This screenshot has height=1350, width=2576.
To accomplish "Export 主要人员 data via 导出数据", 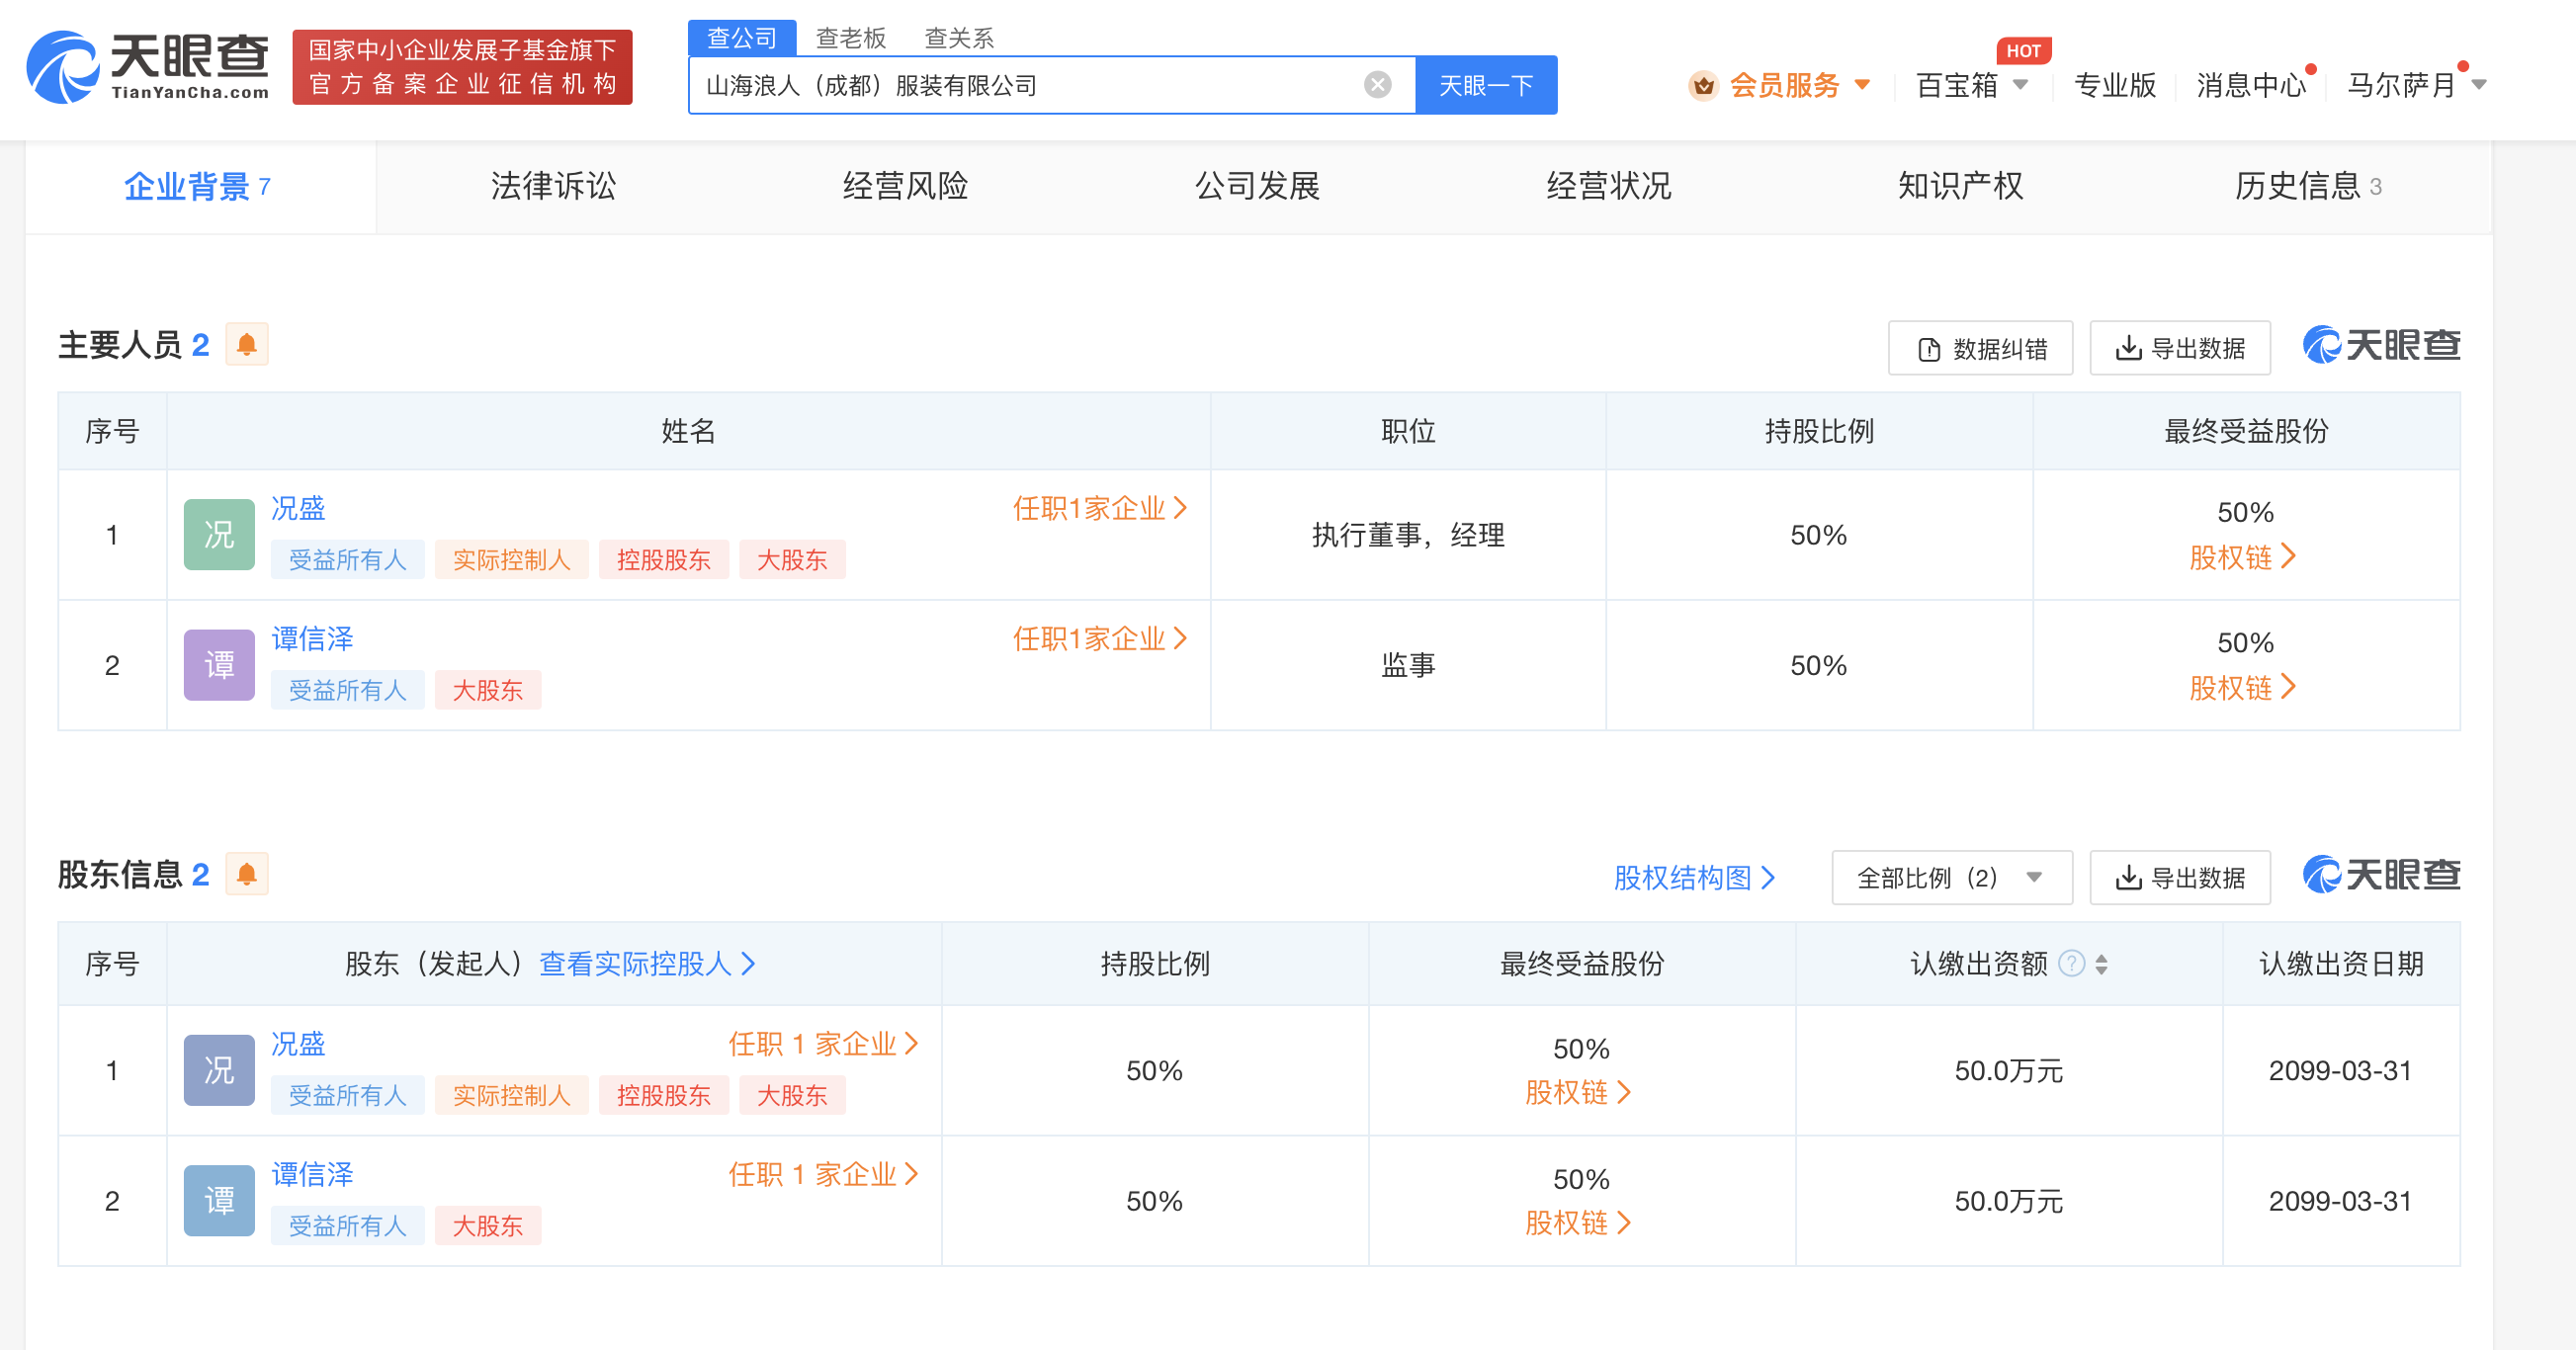I will coord(2180,348).
